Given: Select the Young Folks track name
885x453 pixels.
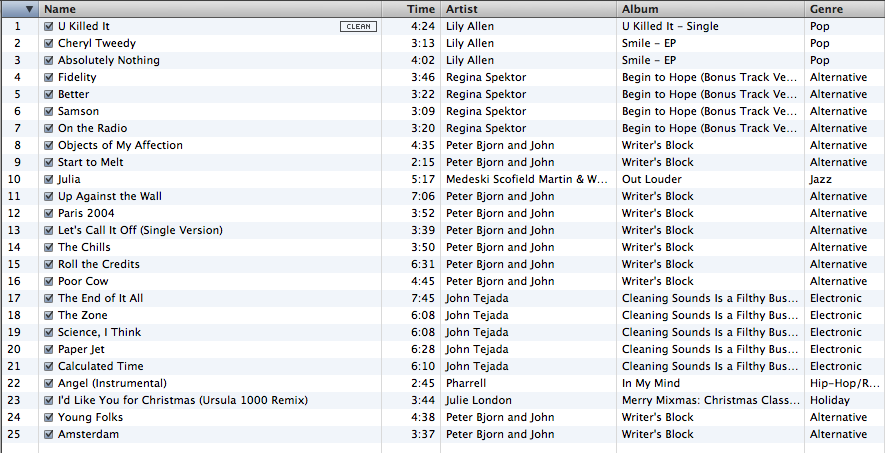Looking at the screenshot, I should pos(90,417).
